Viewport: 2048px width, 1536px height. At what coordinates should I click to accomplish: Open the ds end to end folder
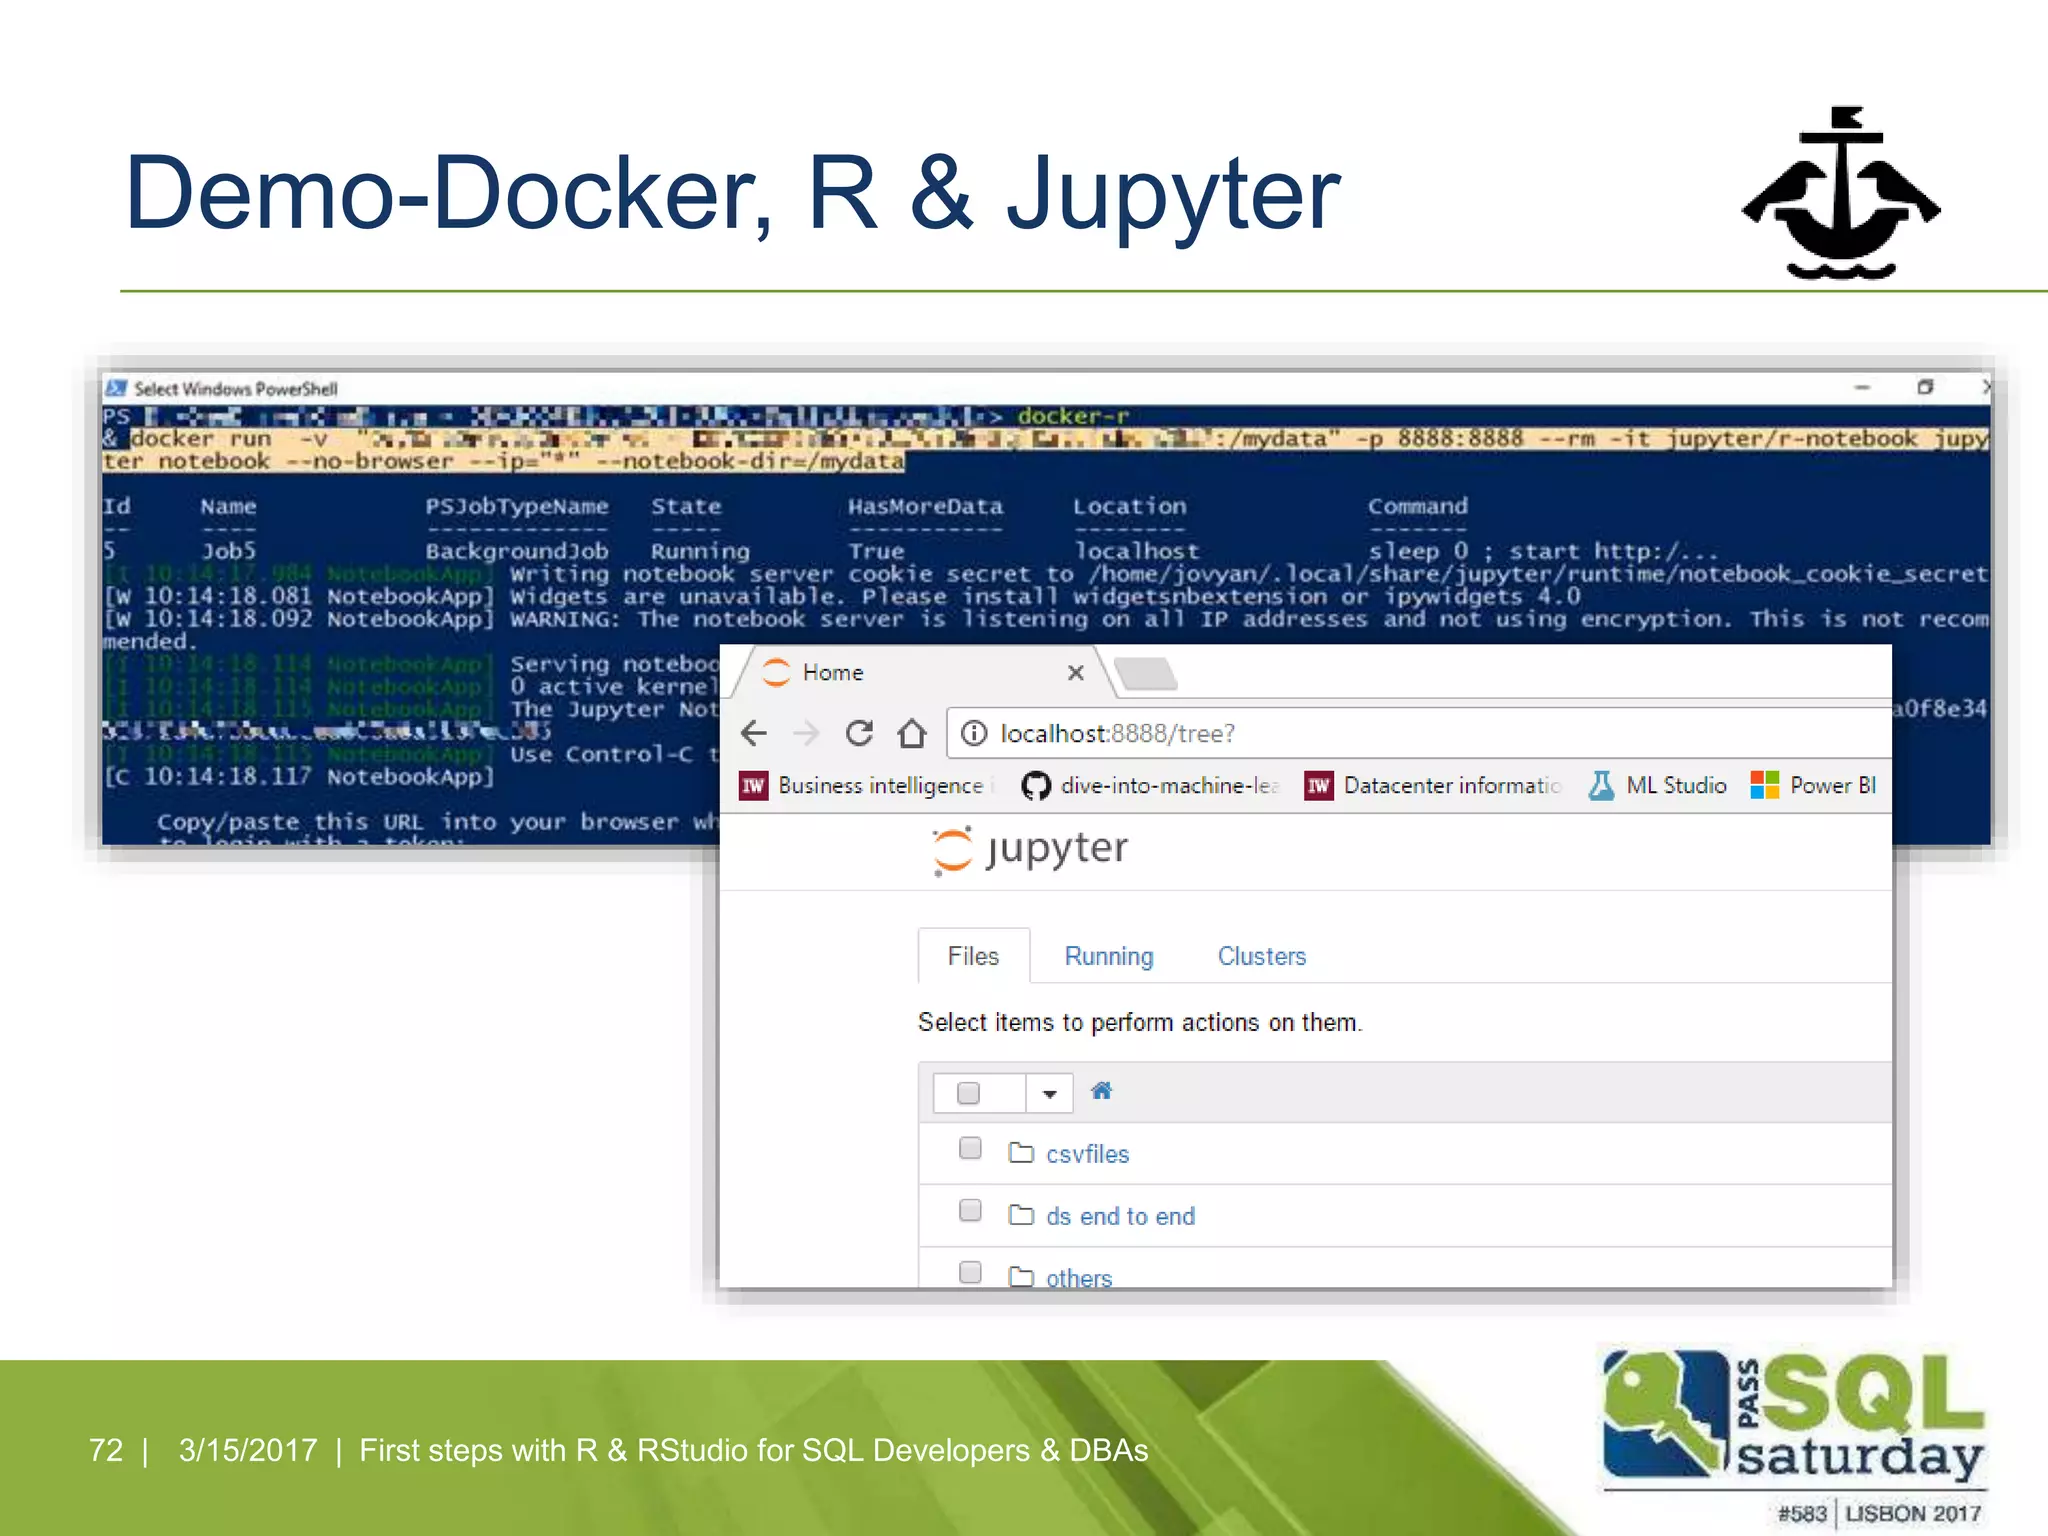tap(1120, 1216)
